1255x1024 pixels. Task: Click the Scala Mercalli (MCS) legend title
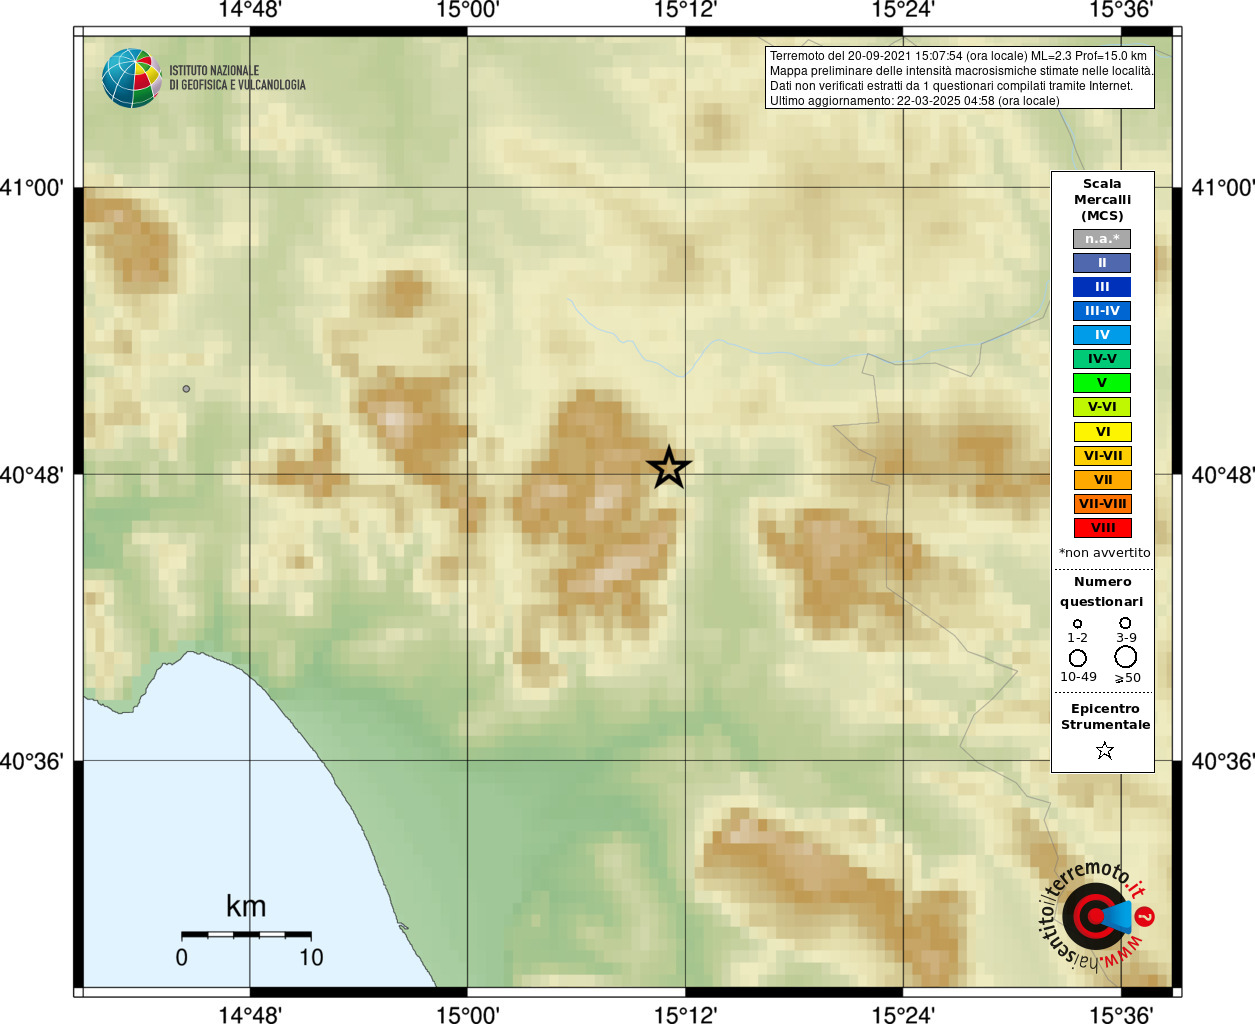point(1102,200)
